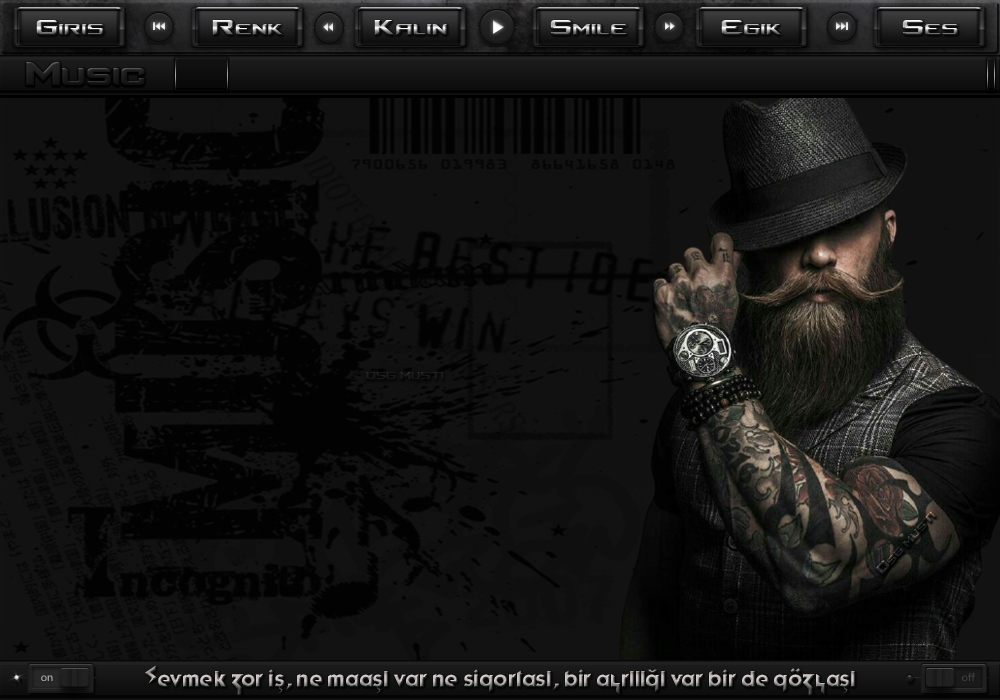Toggle the 'off' switch at bottom right
The width and height of the screenshot is (1000, 700).
coord(953,678)
